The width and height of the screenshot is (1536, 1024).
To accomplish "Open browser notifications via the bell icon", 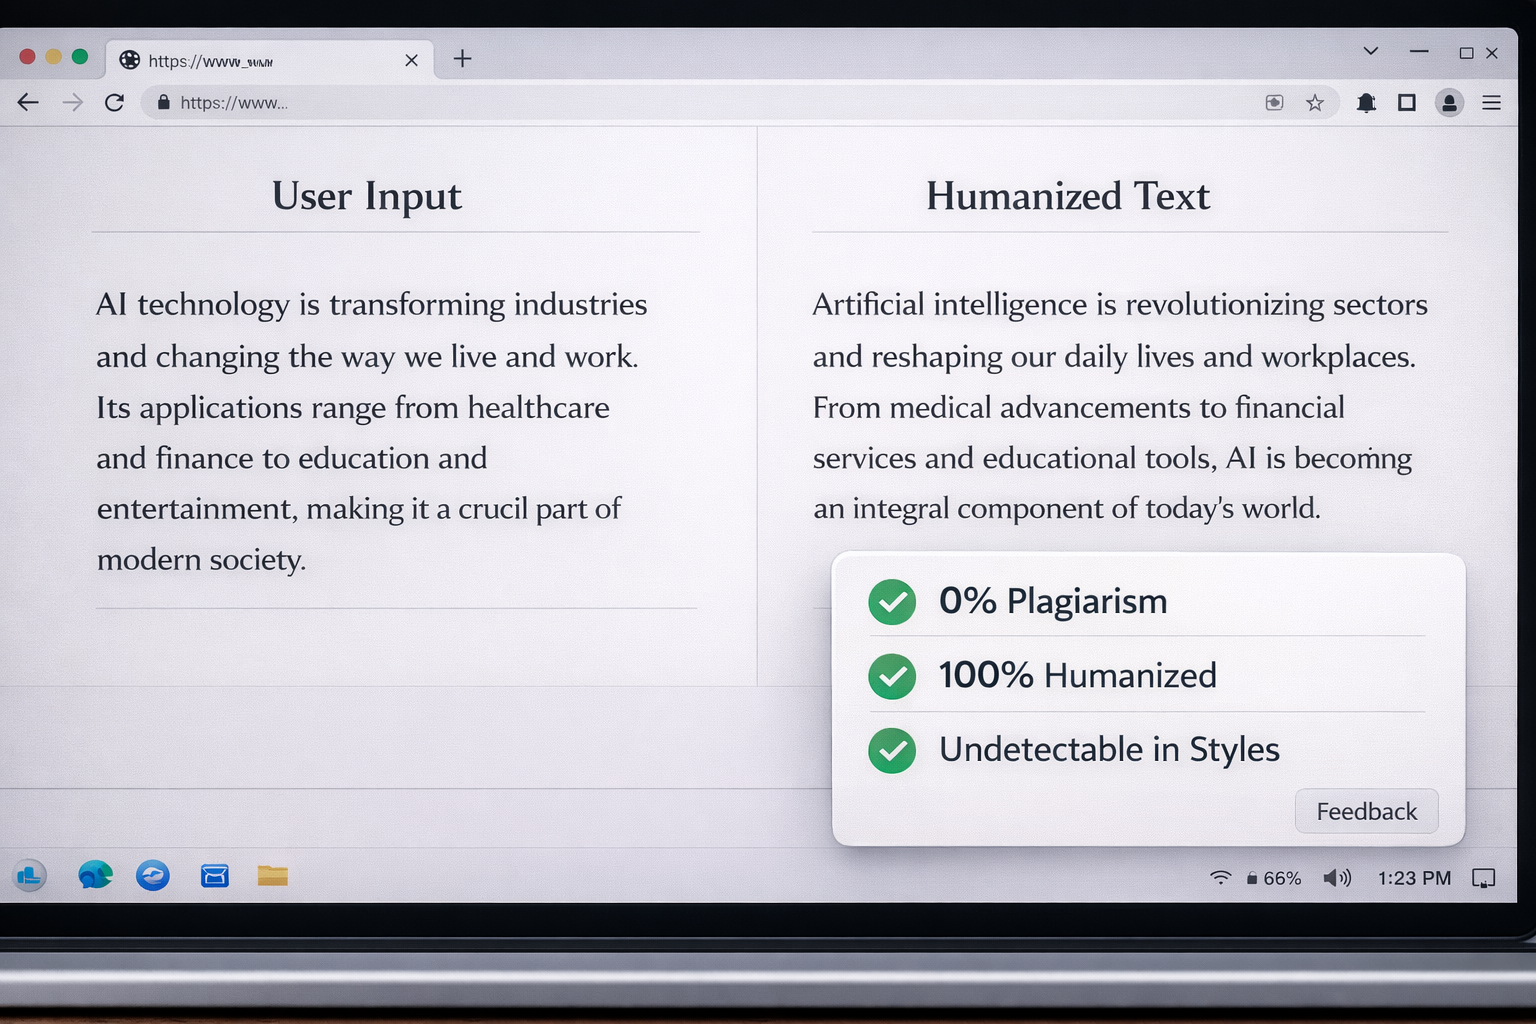I will pyautogui.click(x=1366, y=102).
